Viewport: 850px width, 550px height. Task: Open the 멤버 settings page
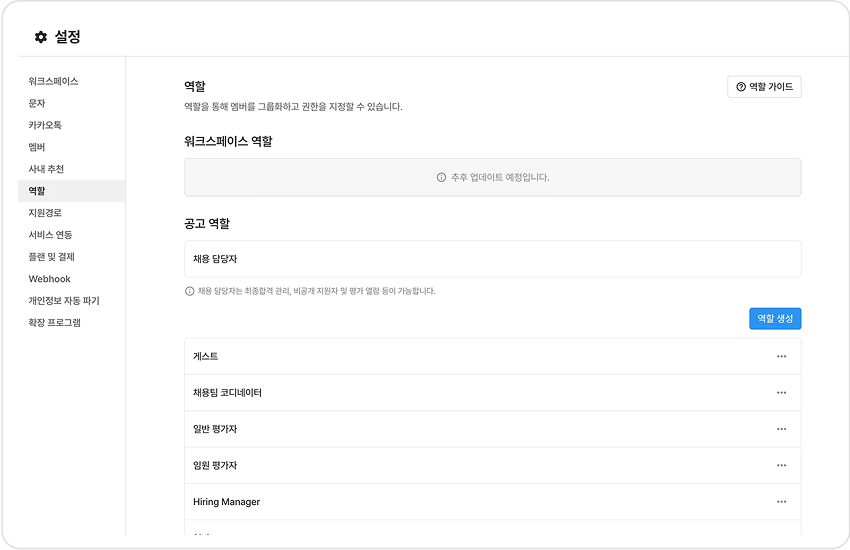pyautogui.click(x=37, y=147)
